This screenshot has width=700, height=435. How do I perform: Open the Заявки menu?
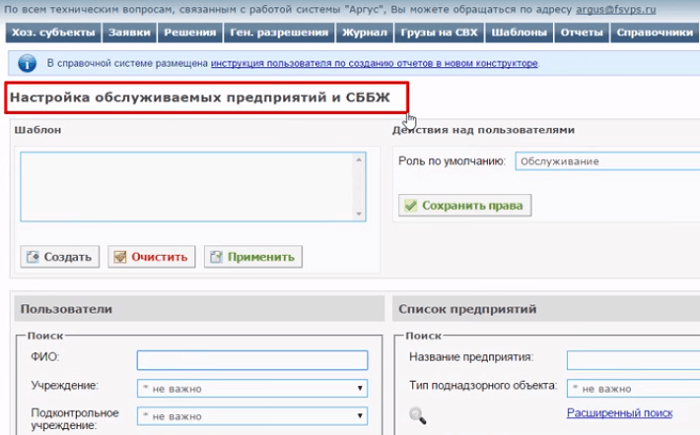(130, 32)
